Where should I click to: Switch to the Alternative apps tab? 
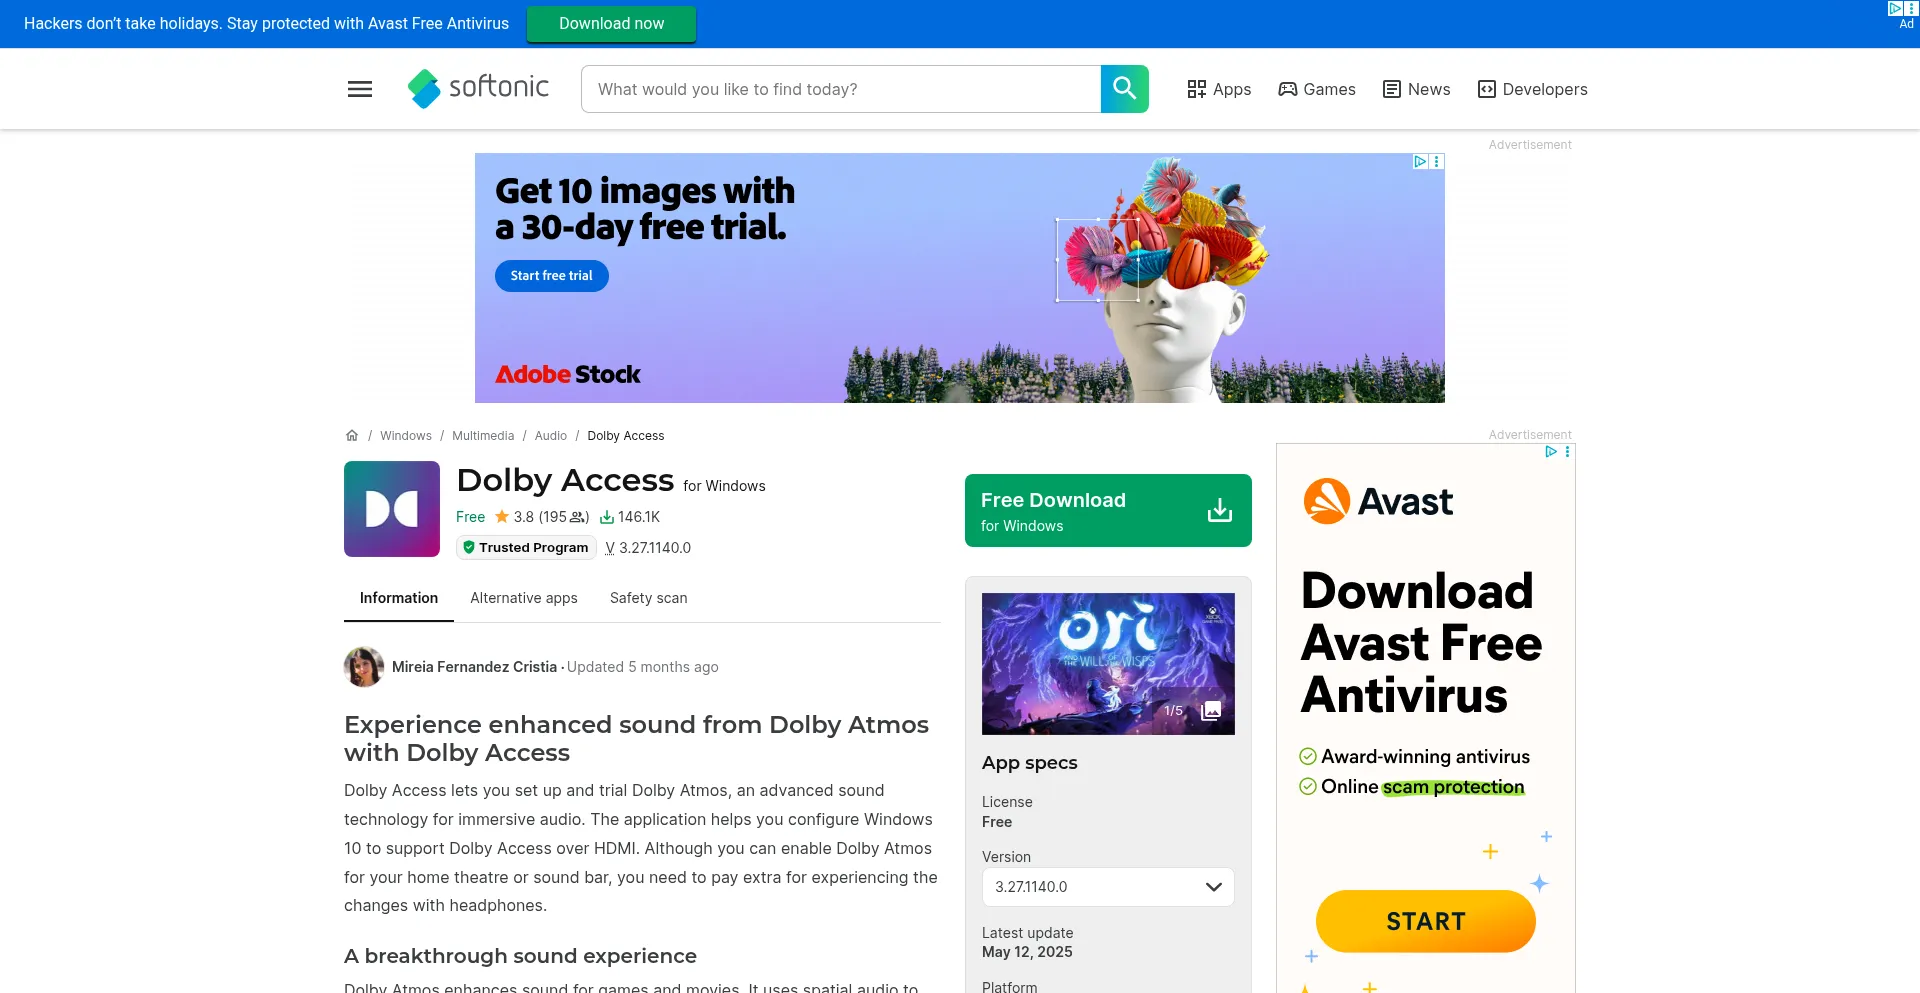point(524,598)
